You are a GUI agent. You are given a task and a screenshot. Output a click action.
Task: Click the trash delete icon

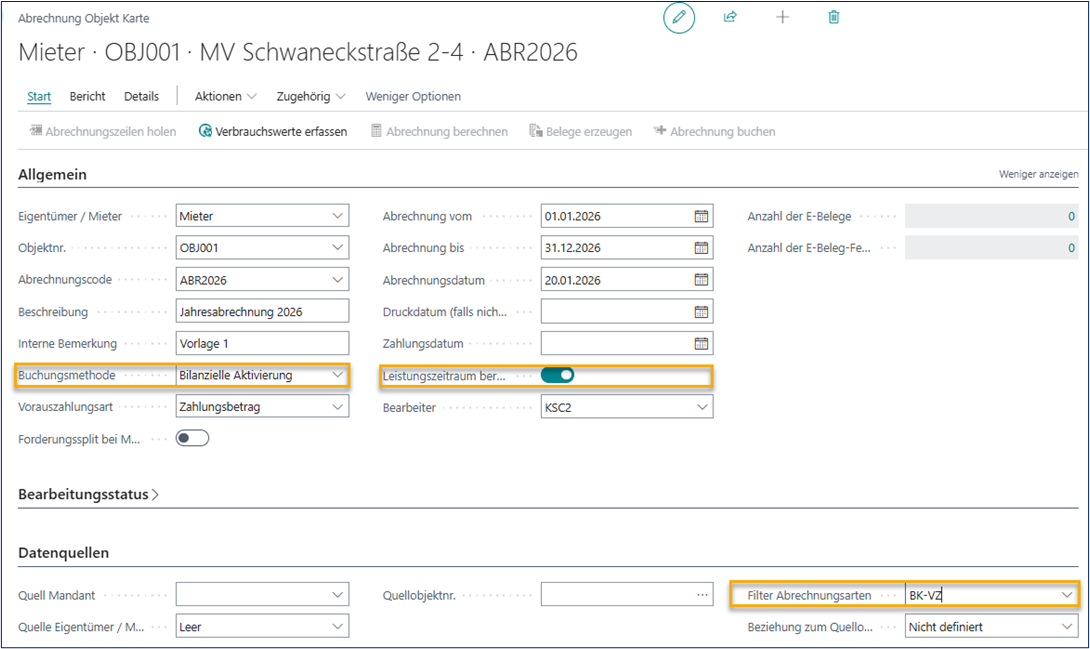click(834, 17)
